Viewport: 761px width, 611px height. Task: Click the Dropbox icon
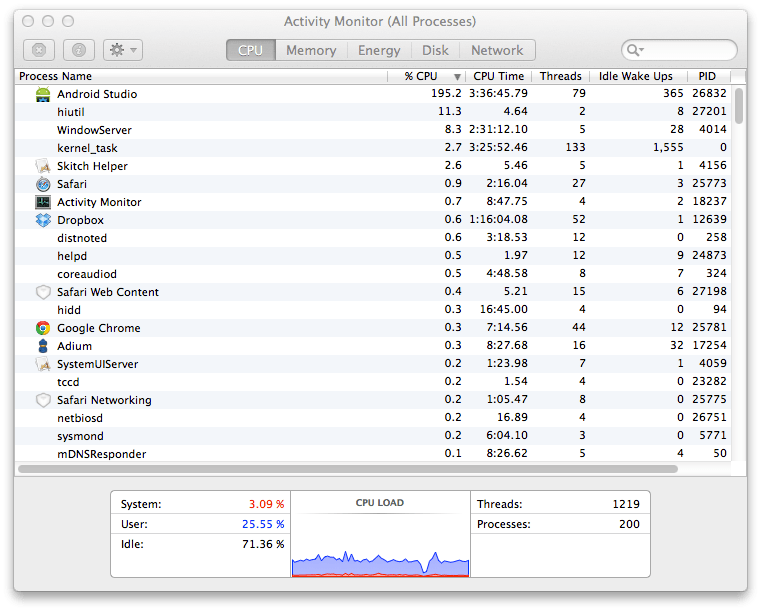43,220
